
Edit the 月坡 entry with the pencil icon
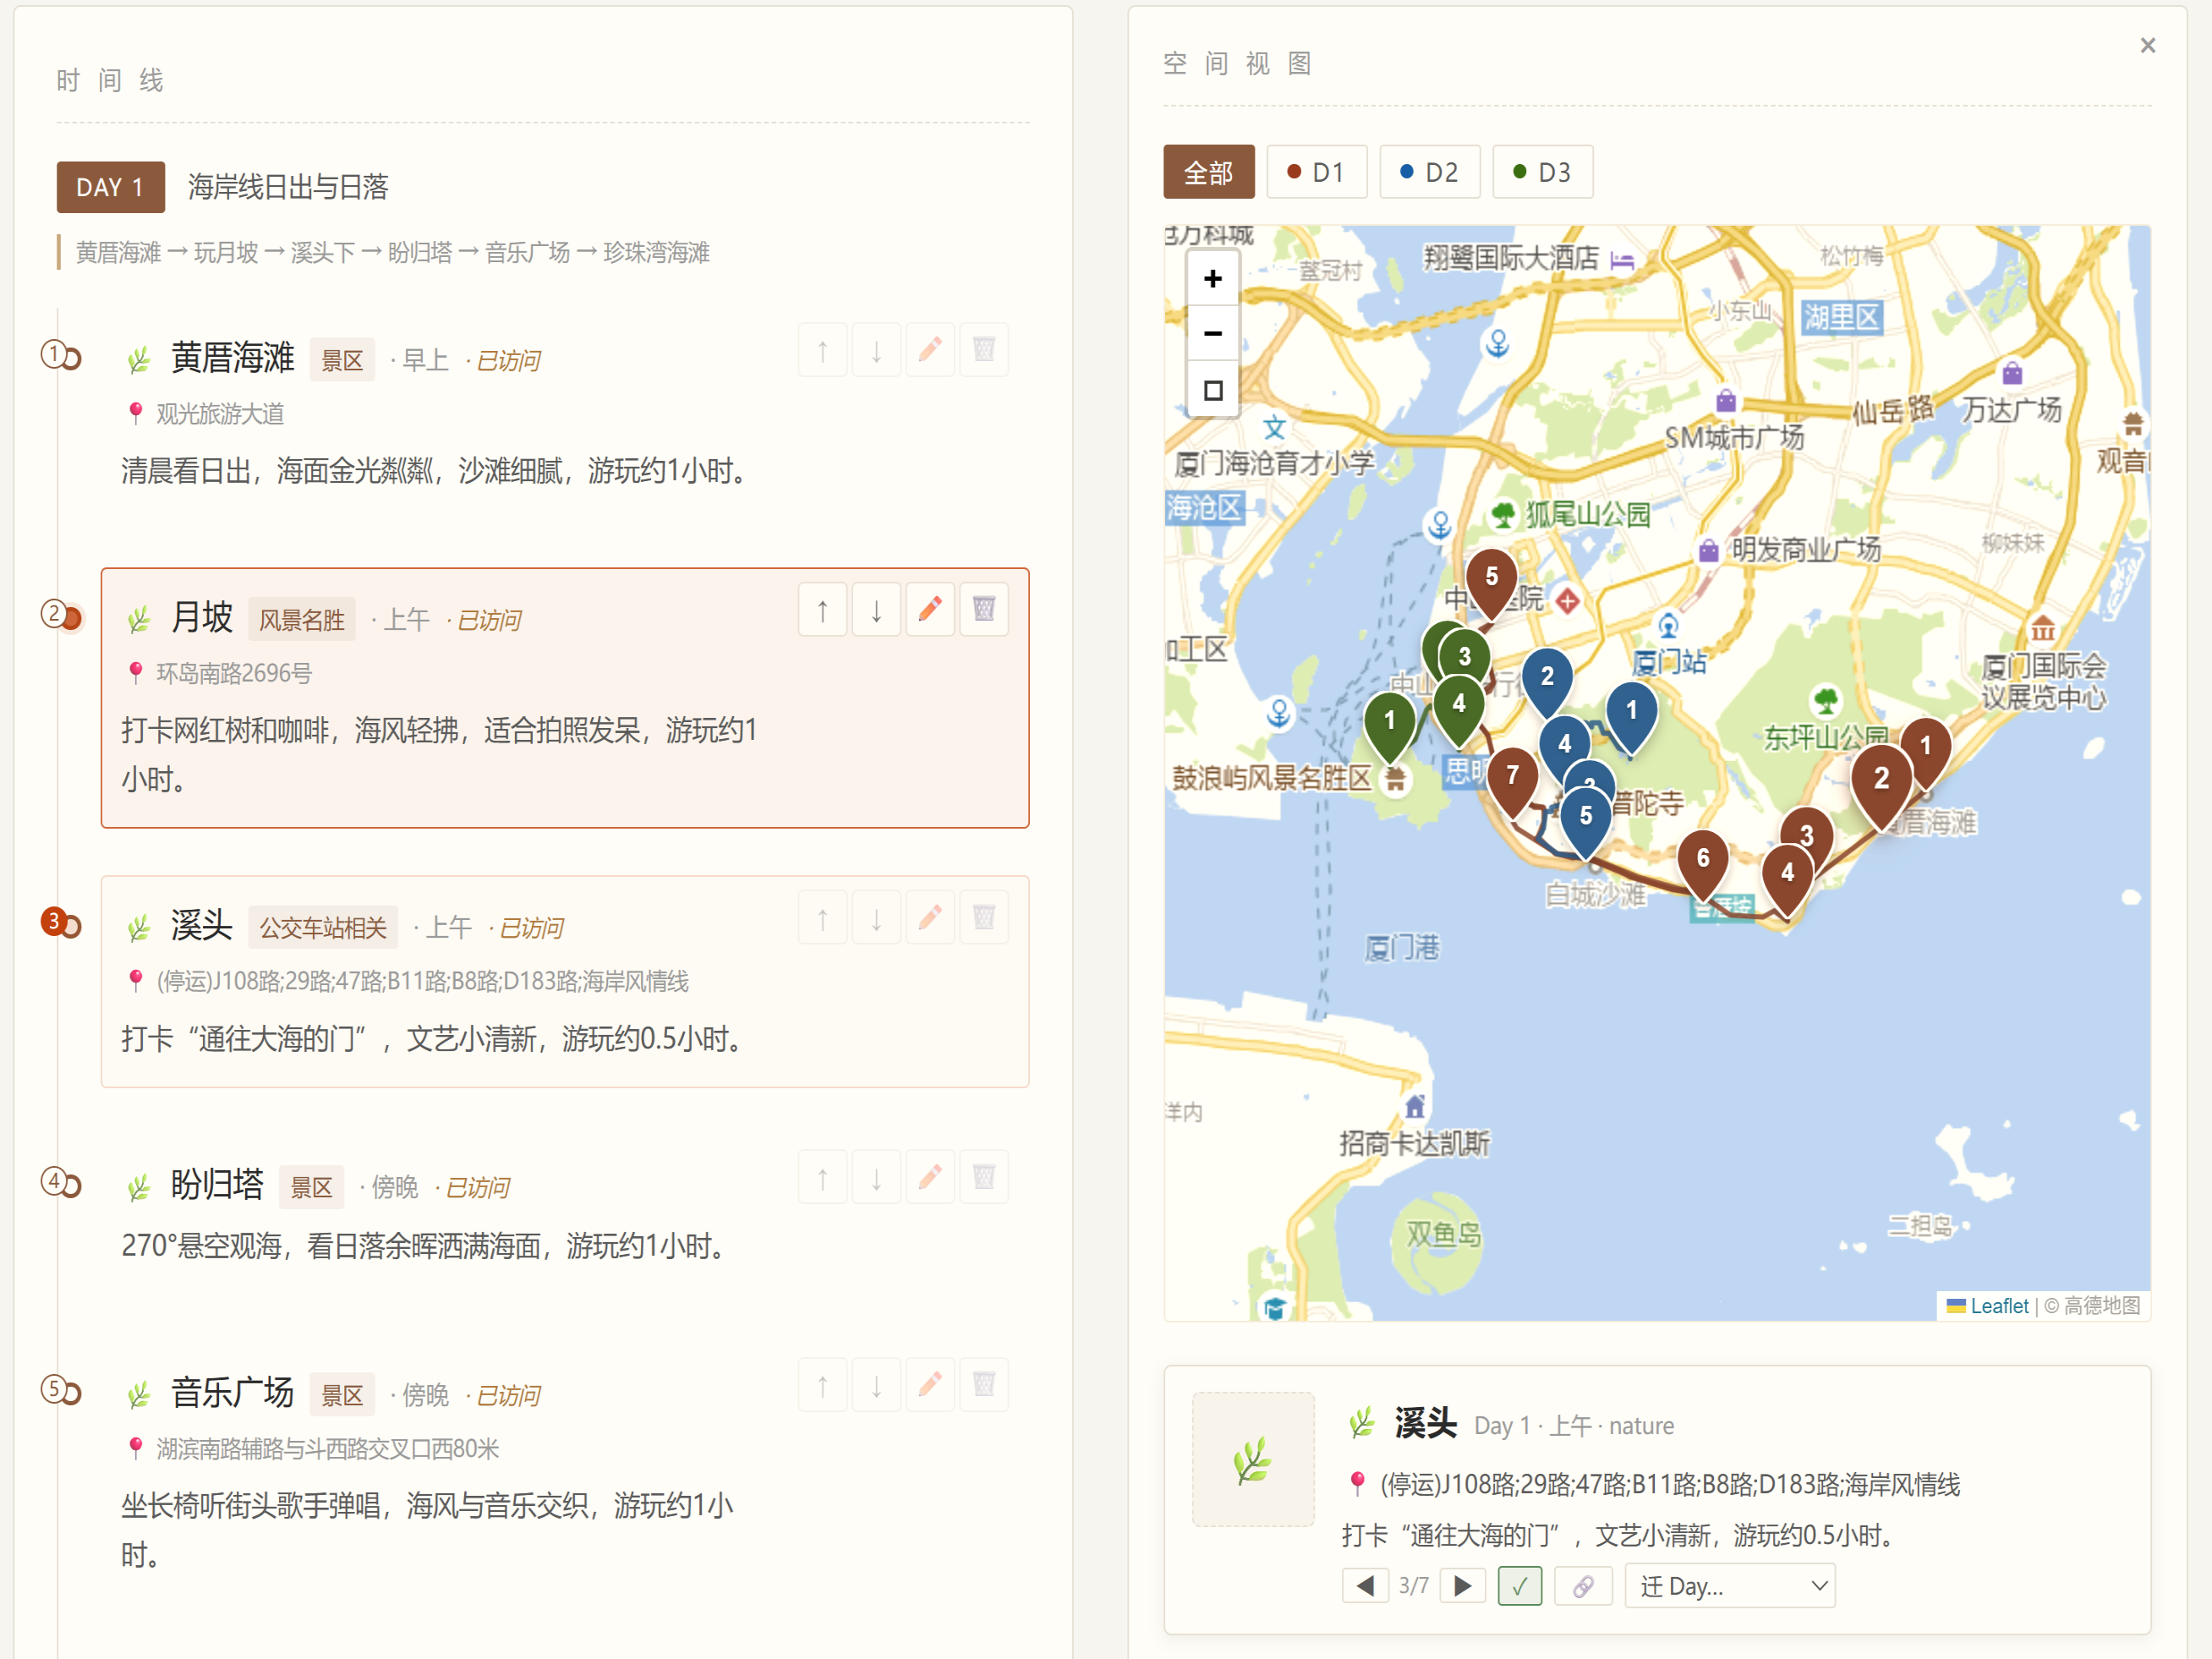(x=930, y=610)
